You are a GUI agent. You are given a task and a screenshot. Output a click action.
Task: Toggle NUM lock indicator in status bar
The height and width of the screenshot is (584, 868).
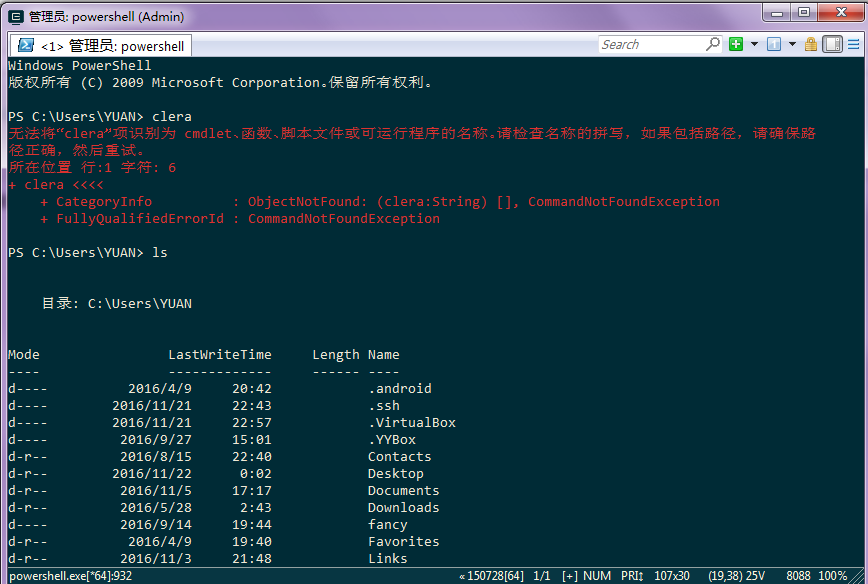click(x=597, y=576)
